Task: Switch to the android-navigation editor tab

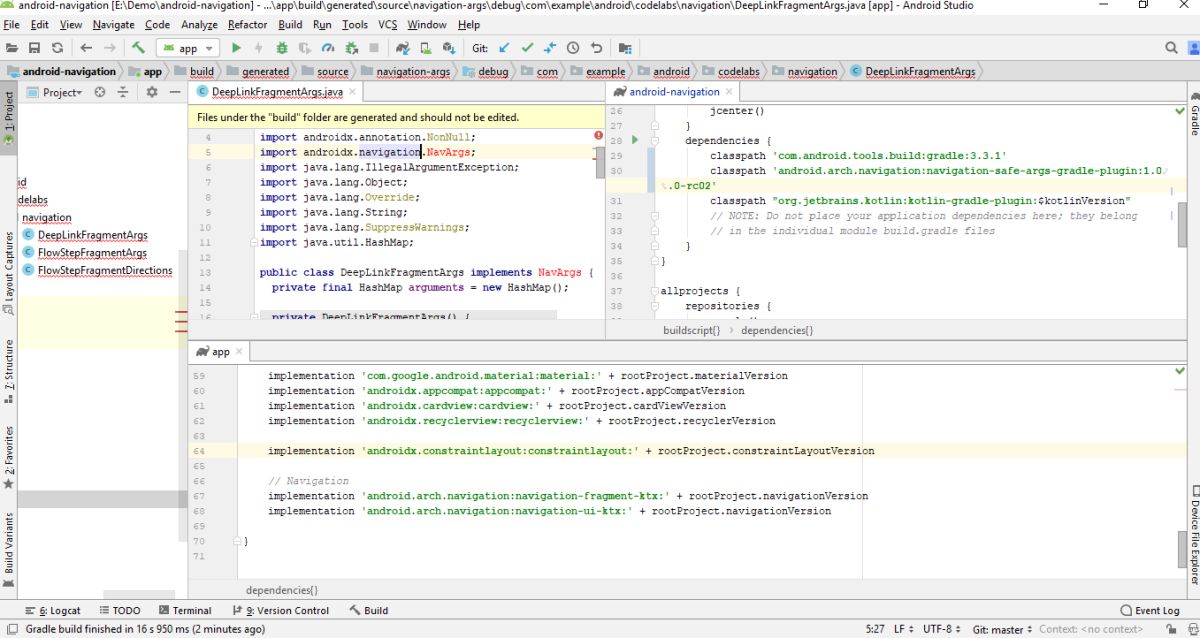Action: tap(672, 92)
